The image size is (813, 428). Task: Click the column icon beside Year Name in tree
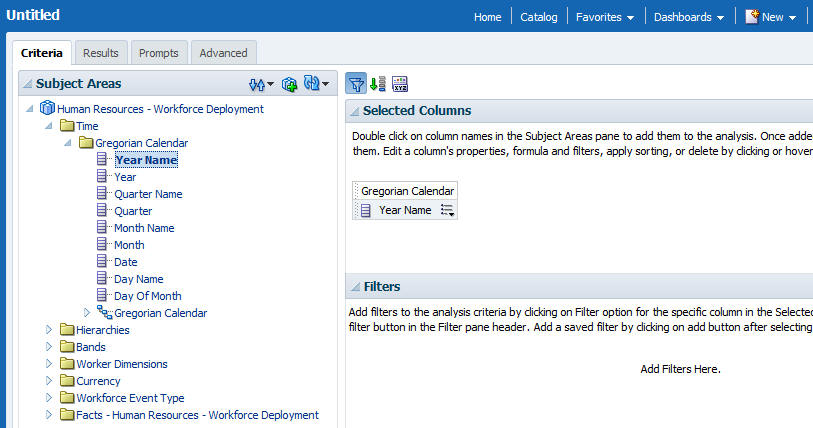[x=102, y=159]
